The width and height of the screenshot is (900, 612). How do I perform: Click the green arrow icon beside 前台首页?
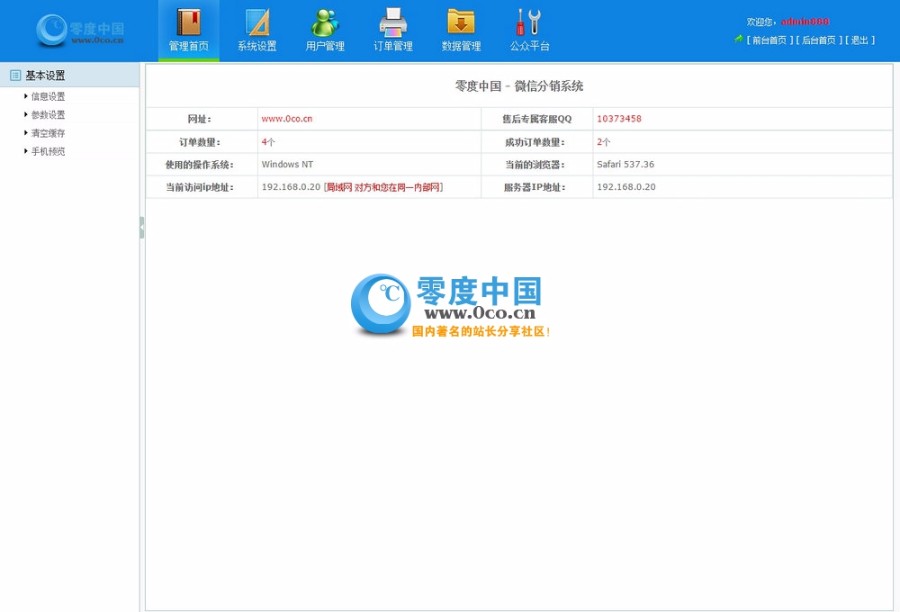tap(739, 39)
